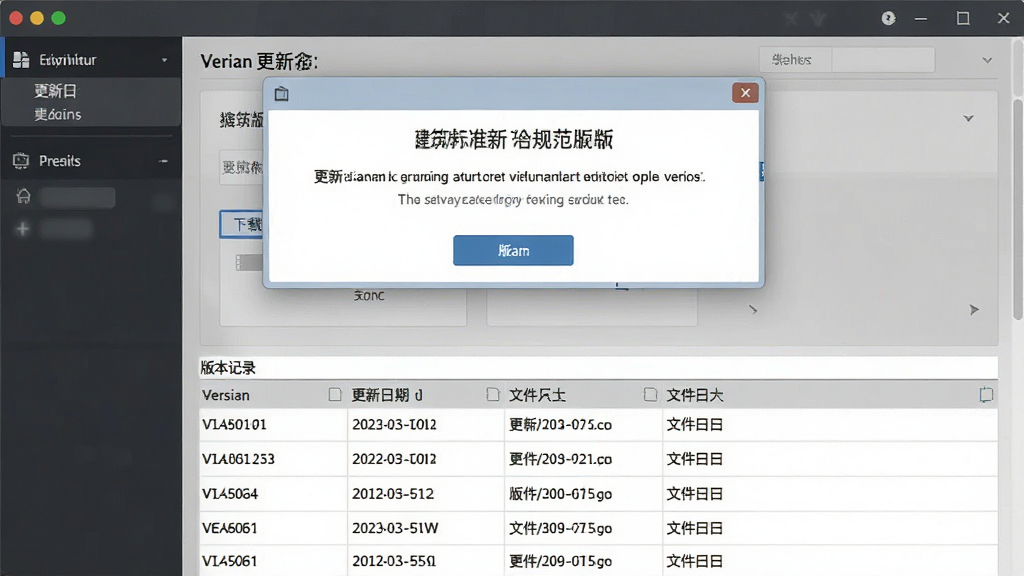Screen dimensions: 1024x576
Task: Expand the Etiyihiltur sidebar dropdown arrow
Action: [165, 60]
